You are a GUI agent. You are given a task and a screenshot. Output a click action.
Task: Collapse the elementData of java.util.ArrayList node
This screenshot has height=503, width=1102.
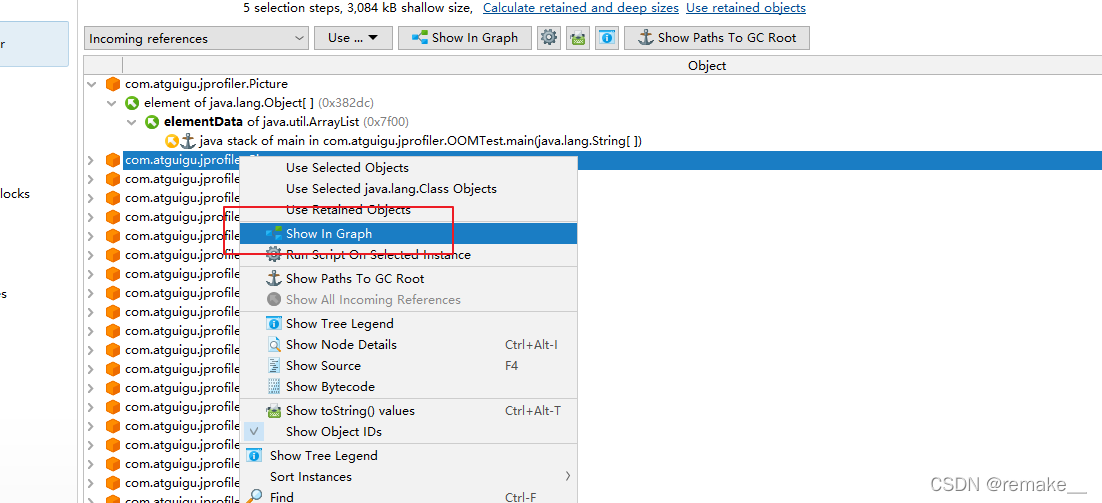pos(131,122)
